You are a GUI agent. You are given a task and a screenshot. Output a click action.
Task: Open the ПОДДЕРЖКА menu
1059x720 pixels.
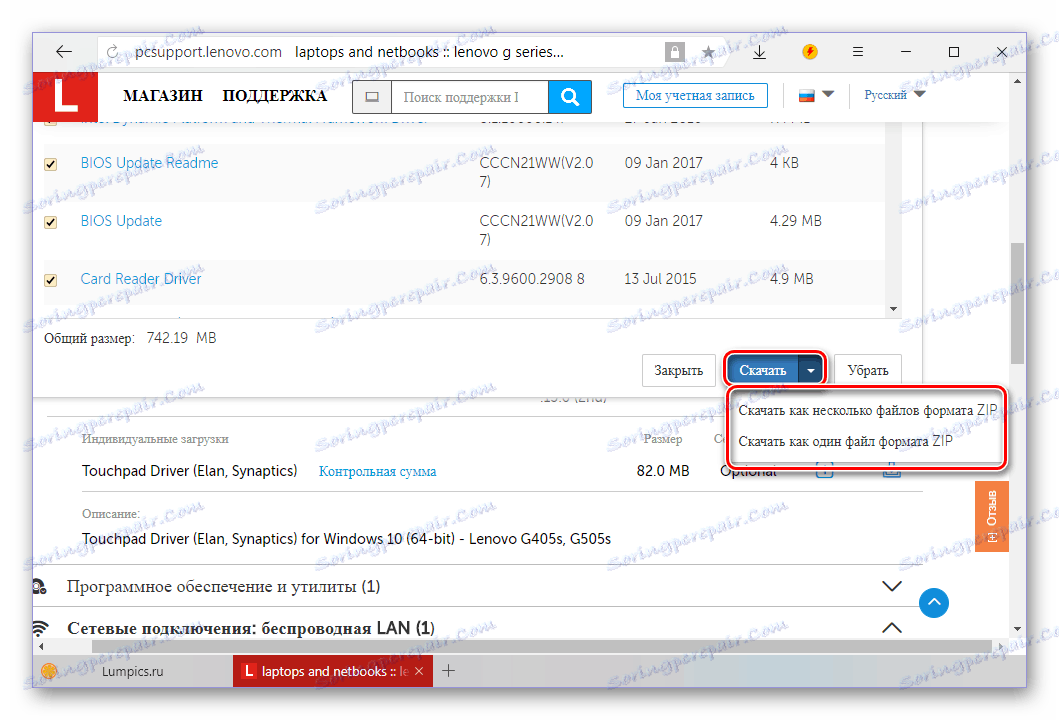[x=275, y=96]
